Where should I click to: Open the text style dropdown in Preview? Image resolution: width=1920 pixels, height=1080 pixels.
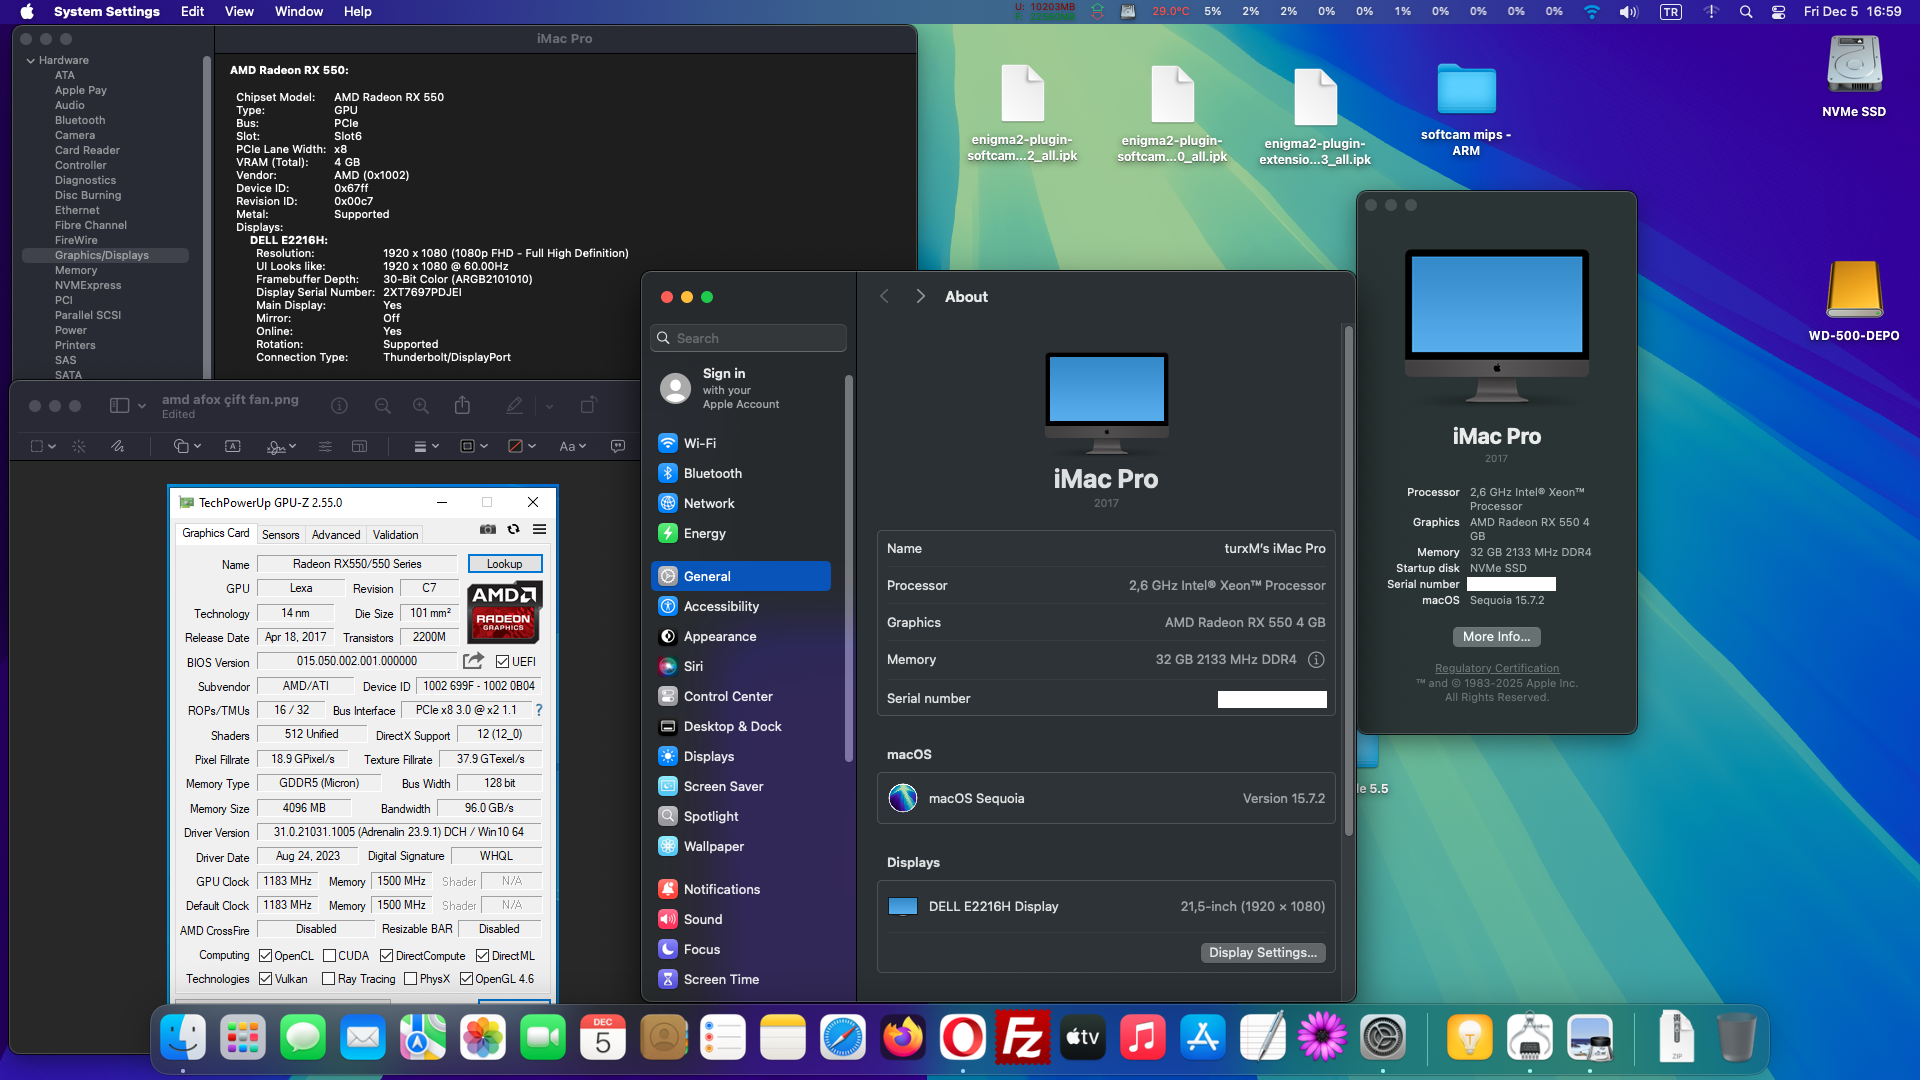click(573, 446)
